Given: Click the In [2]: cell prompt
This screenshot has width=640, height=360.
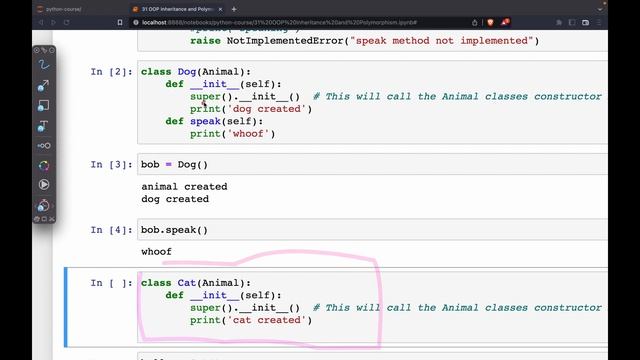Looking at the screenshot, I should (x=111, y=72).
